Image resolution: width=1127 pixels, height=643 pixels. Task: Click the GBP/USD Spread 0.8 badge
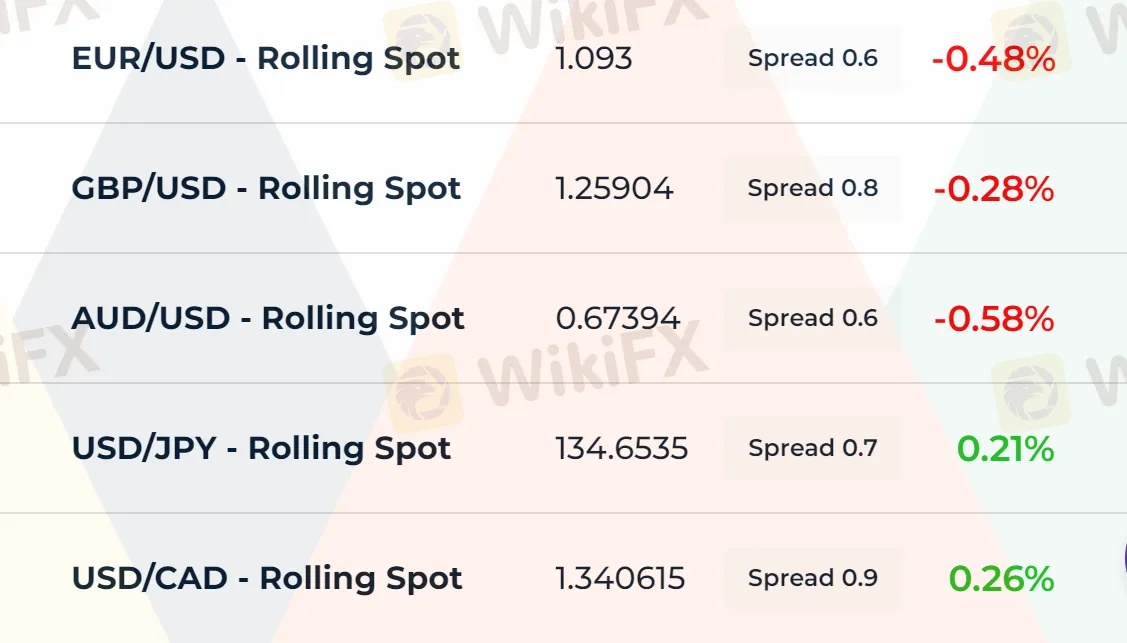click(x=812, y=188)
